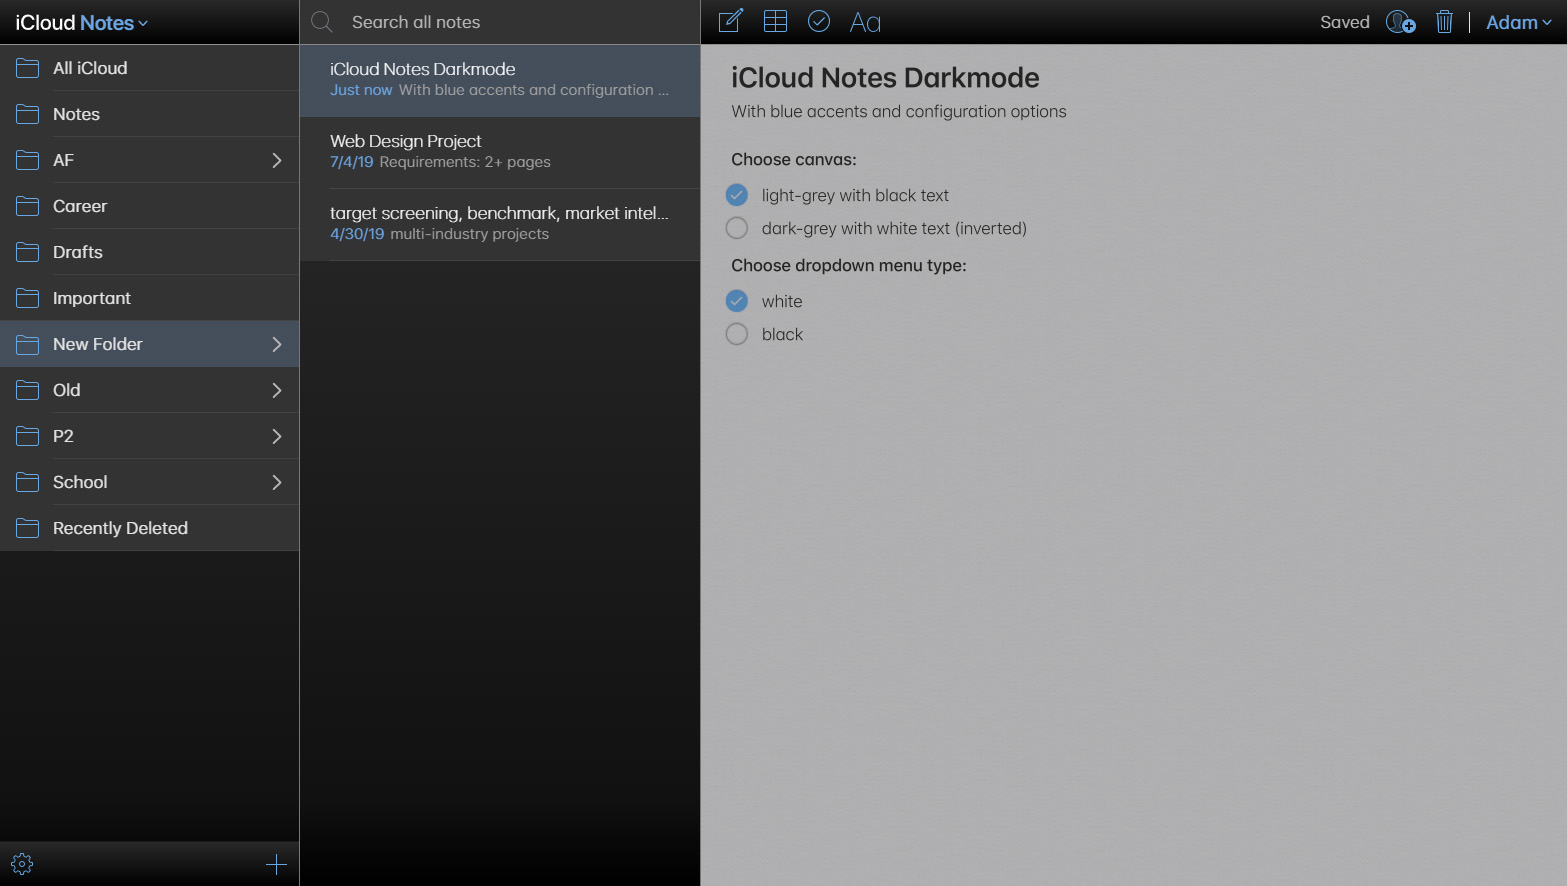Open target screening, benchmark note

500,224
